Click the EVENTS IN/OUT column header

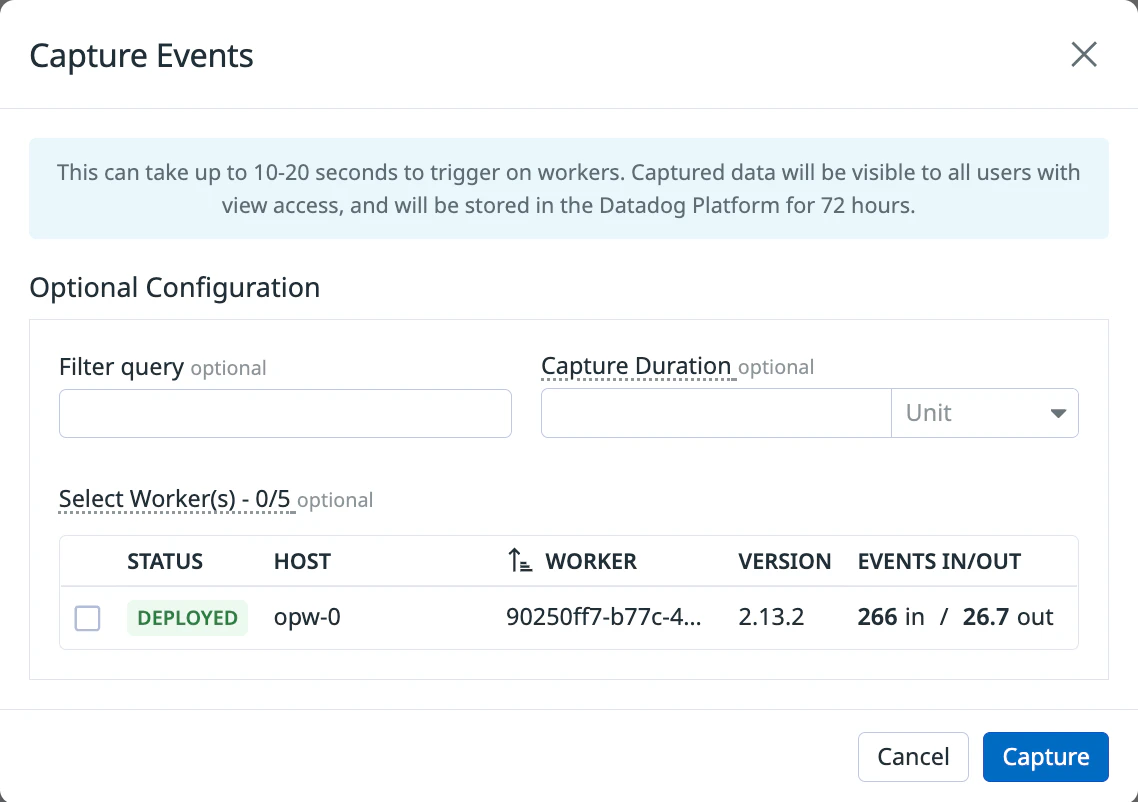click(939, 562)
